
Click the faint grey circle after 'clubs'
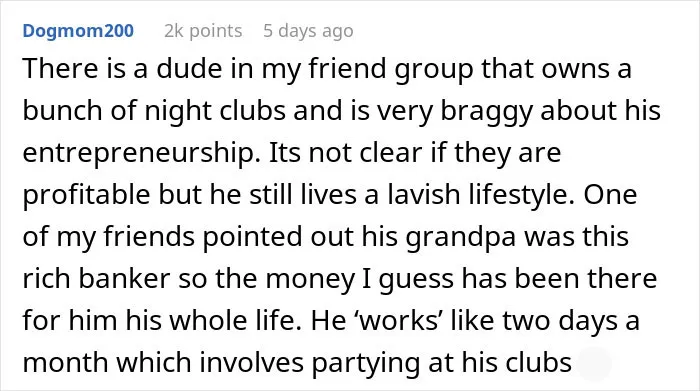point(594,363)
